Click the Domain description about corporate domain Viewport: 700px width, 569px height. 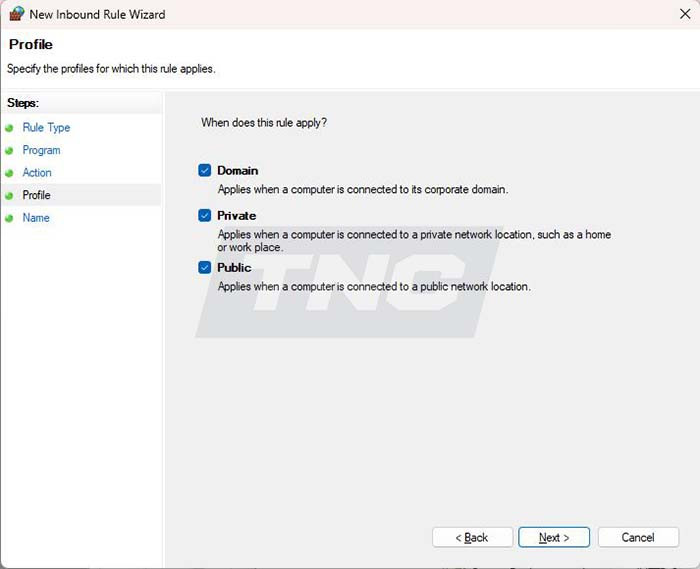click(x=363, y=189)
